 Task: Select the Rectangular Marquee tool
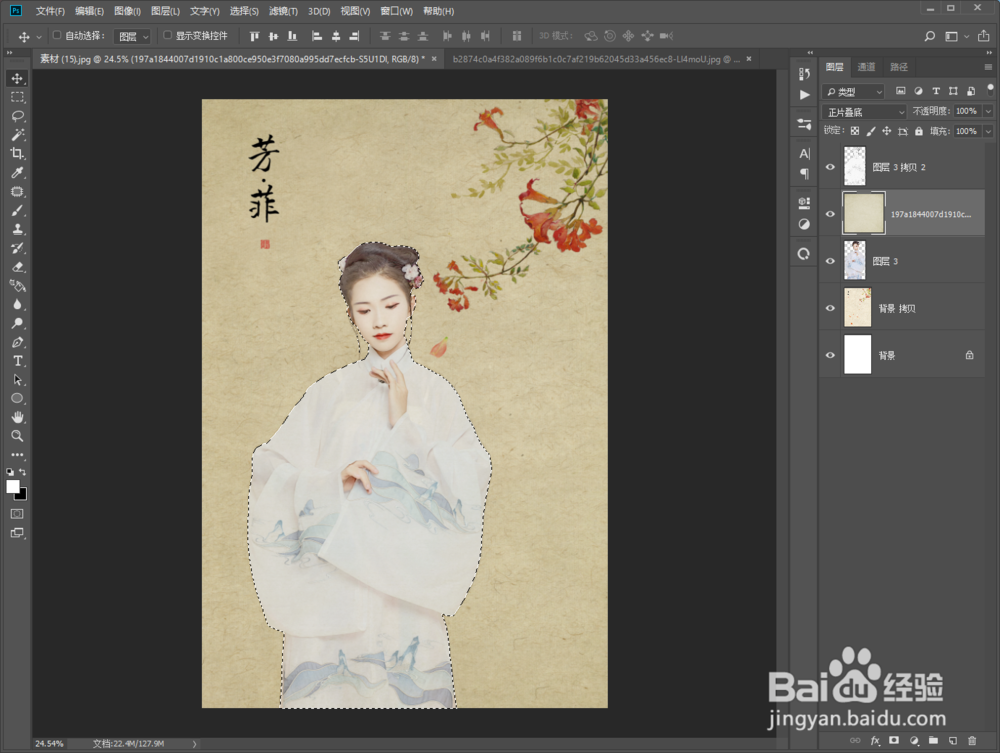click(17, 97)
